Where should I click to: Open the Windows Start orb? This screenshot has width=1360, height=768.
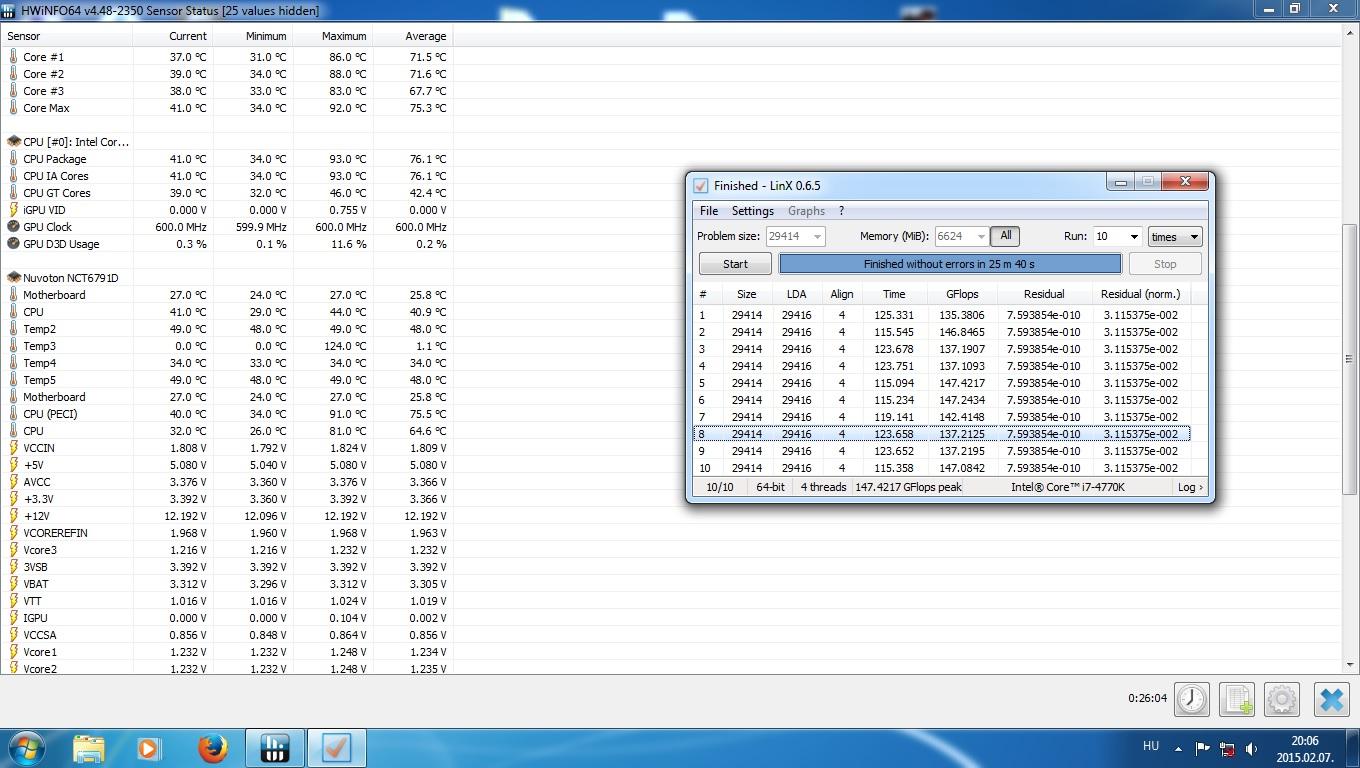[x=27, y=748]
